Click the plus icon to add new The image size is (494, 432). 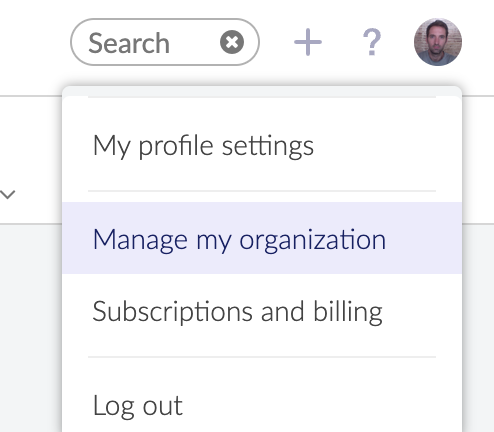308,42
